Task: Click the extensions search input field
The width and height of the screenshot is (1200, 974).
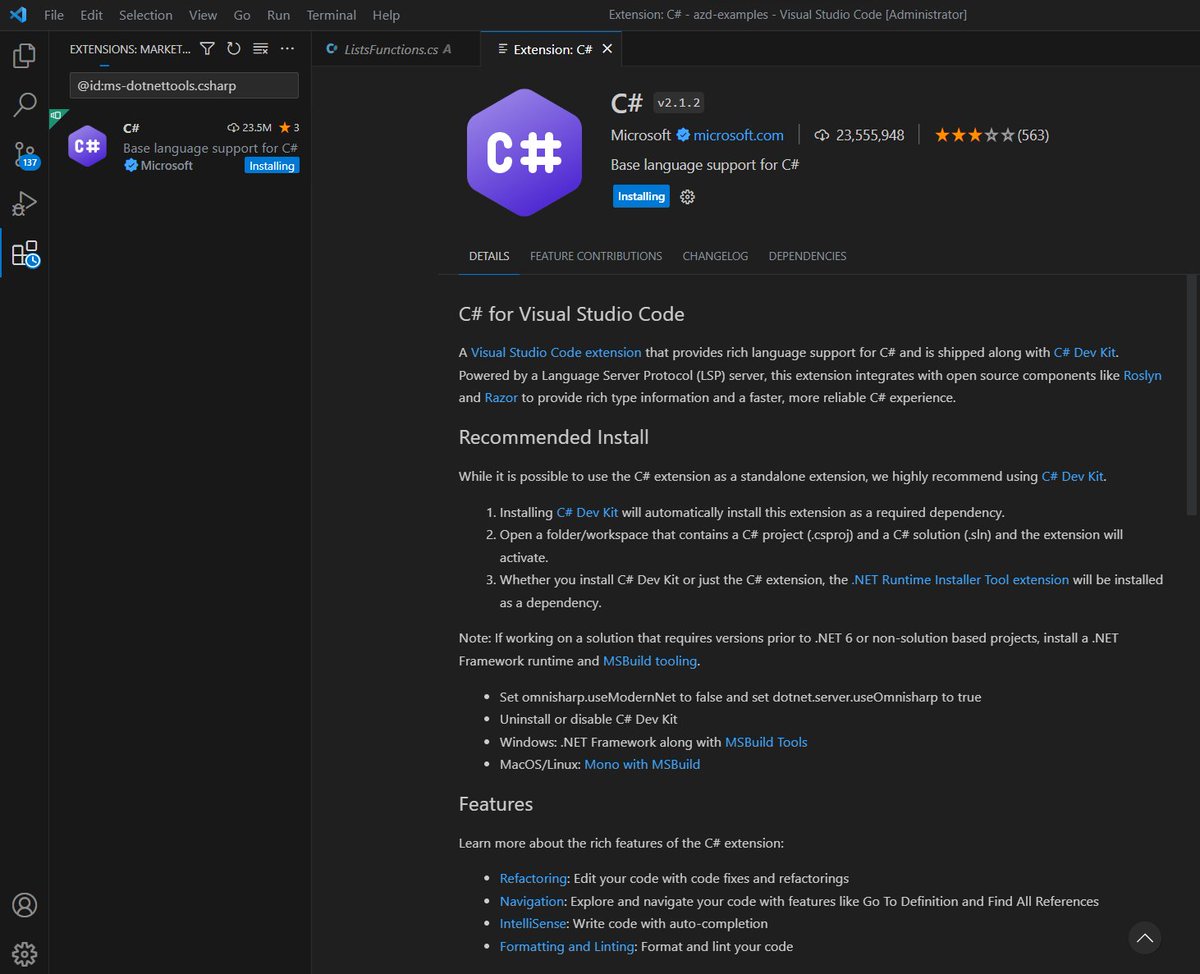Action: coord(184,85)
